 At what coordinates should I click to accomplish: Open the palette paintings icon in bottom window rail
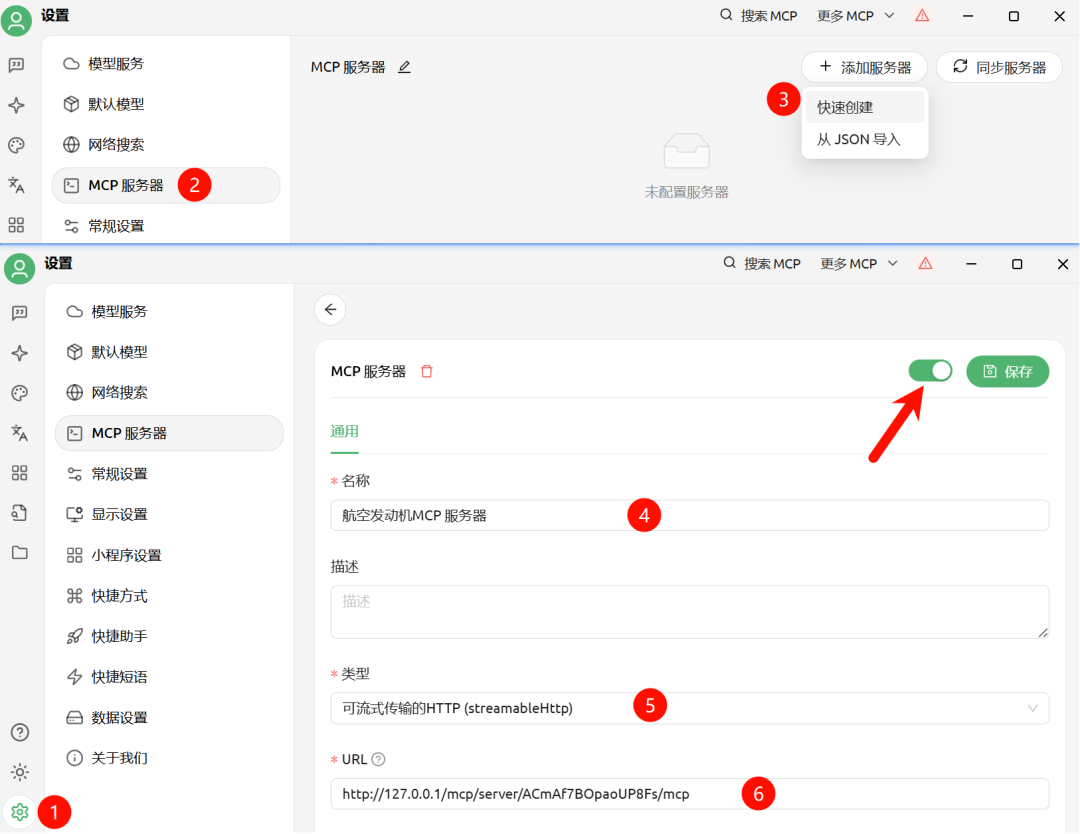[20, 393]
